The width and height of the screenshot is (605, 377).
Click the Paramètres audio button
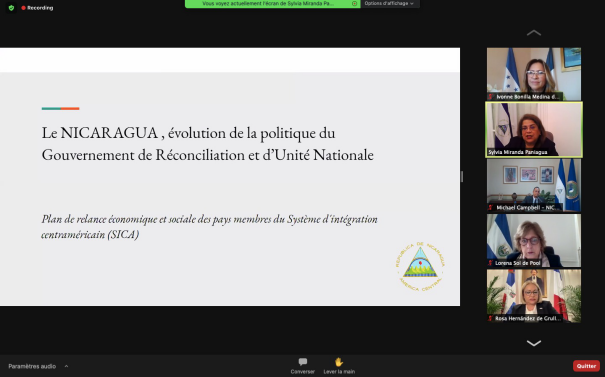tap(32, 366)
